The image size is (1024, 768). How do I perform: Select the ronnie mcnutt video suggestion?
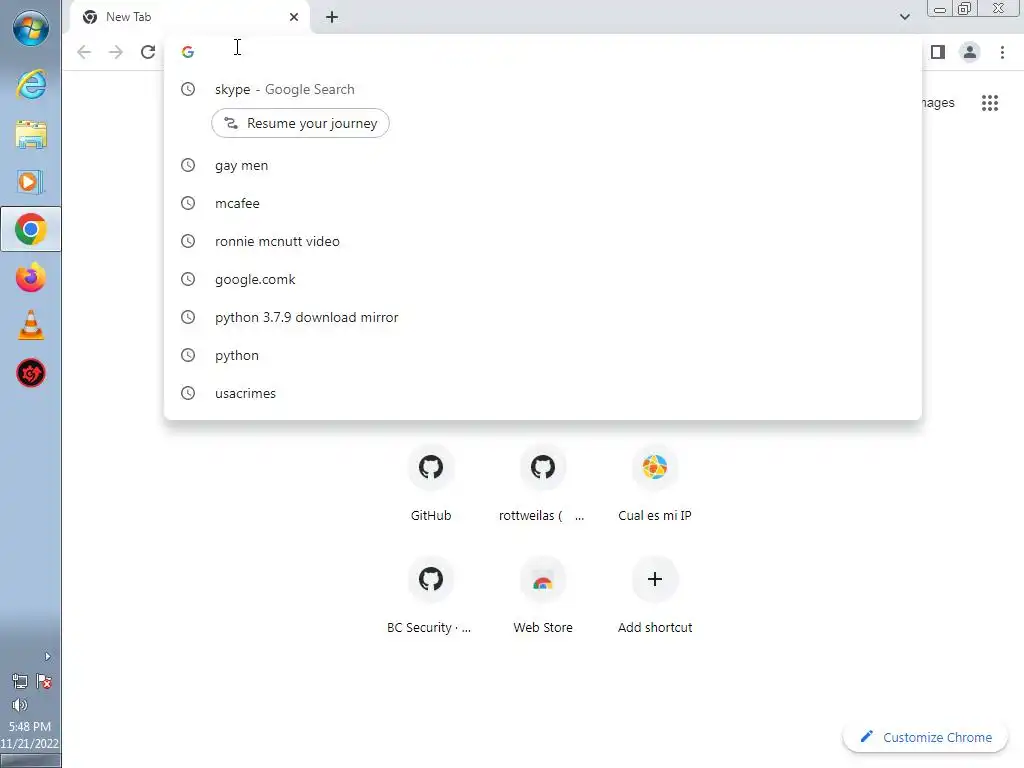coord(543,242)
